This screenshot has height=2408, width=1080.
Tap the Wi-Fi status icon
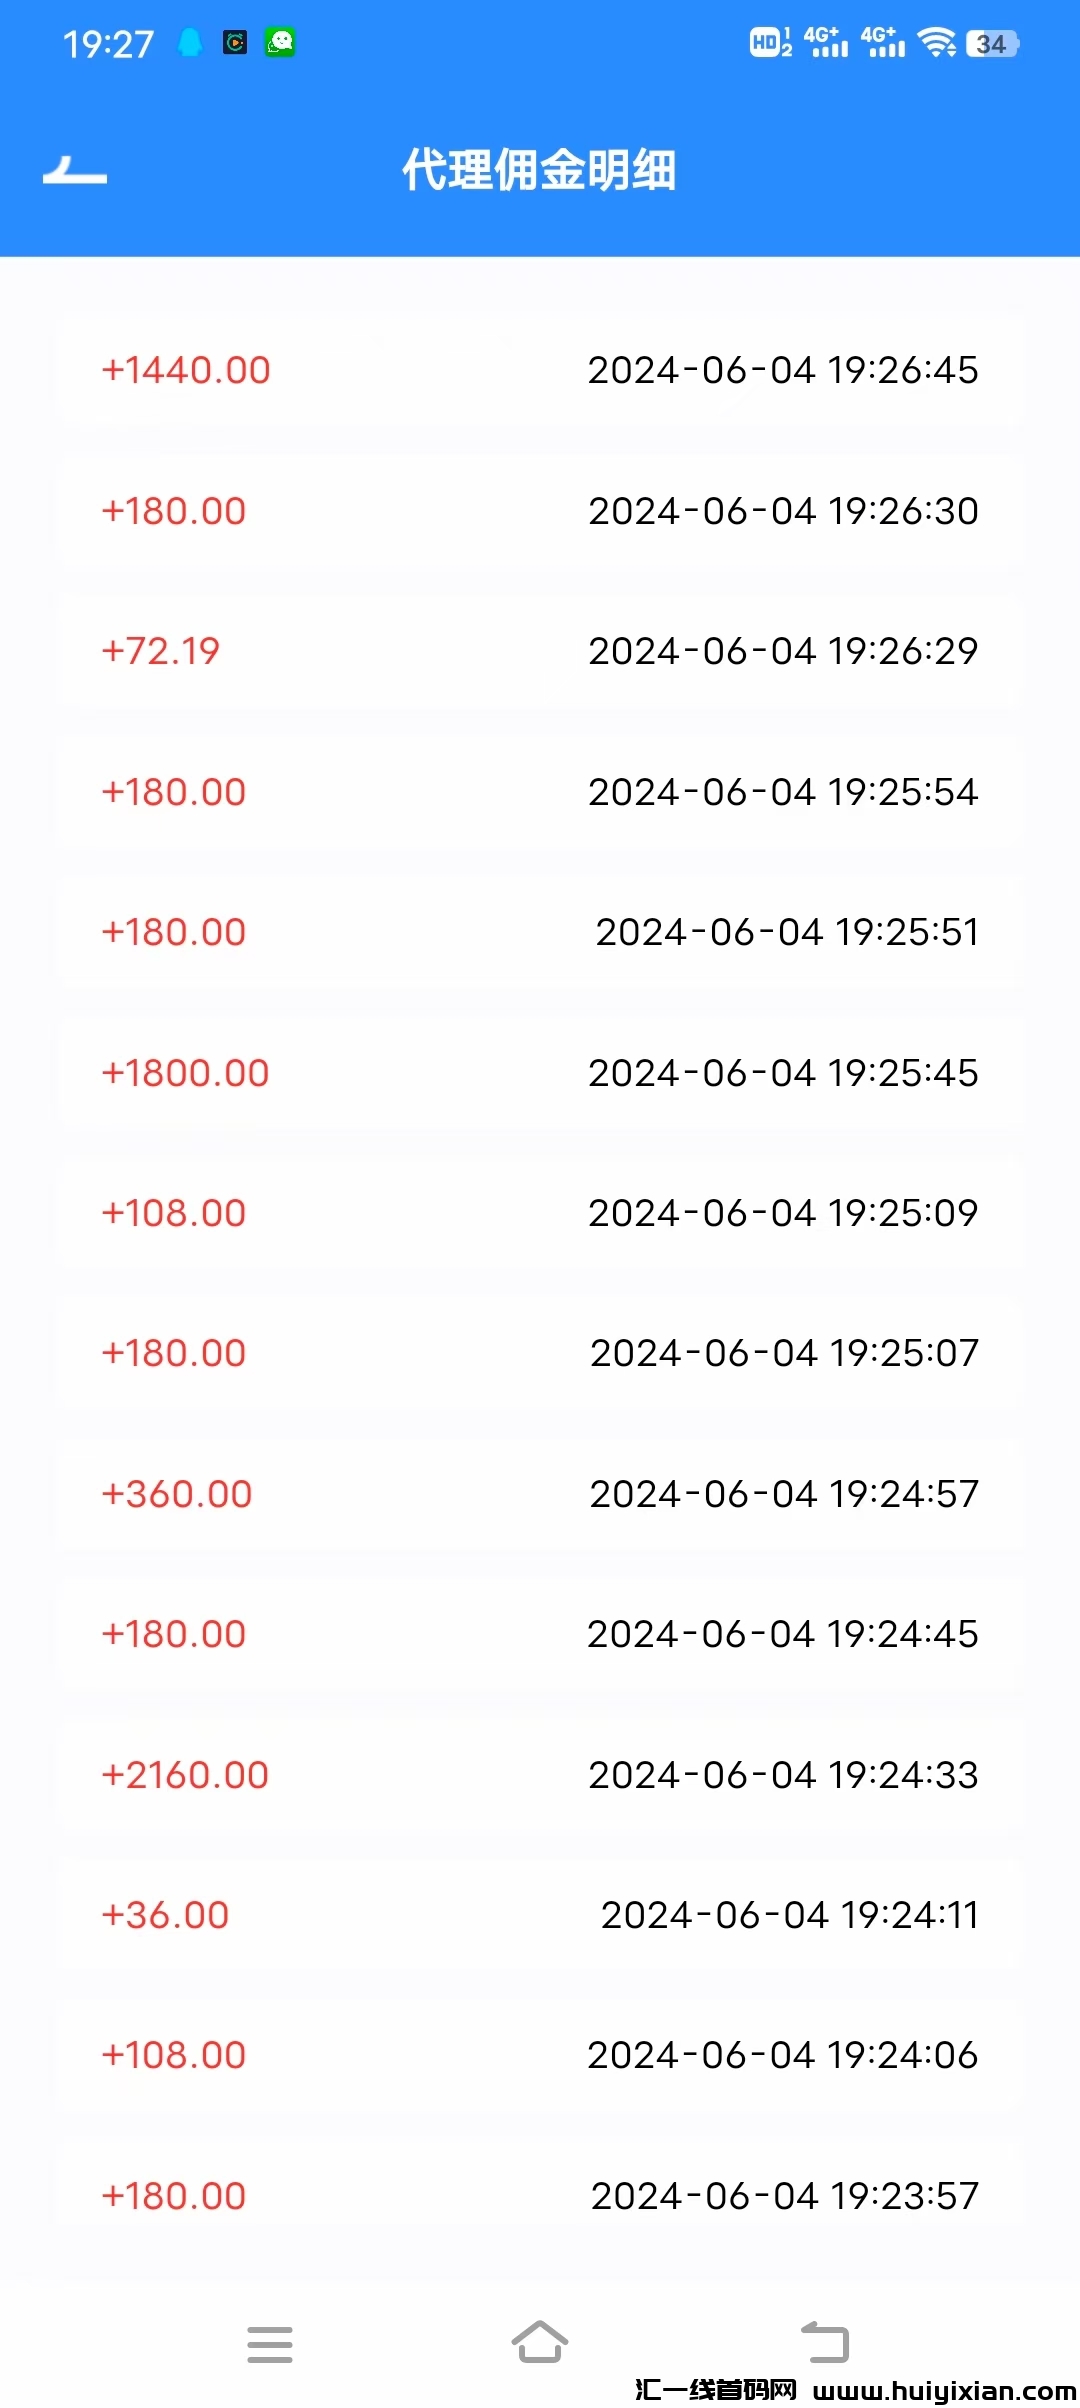point(937,43)
